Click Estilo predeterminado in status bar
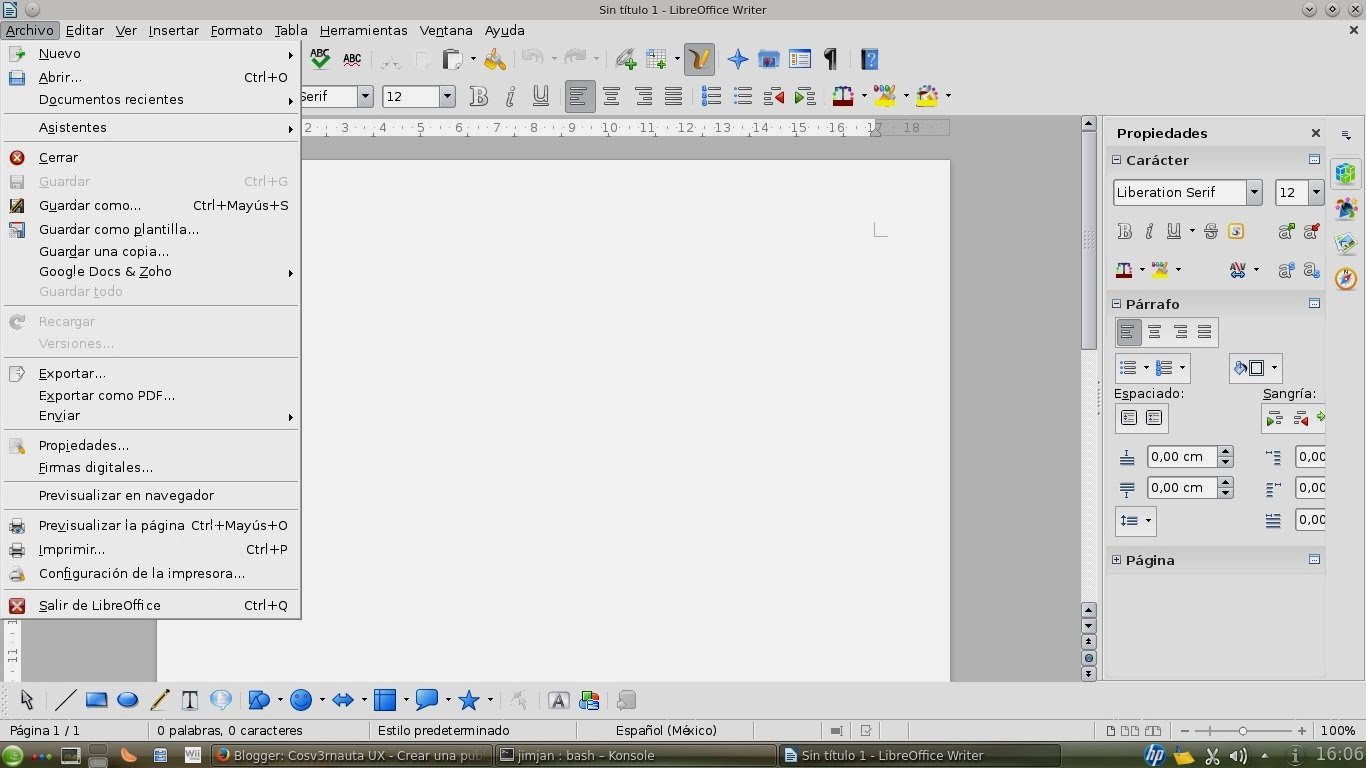 click(444, 730)
